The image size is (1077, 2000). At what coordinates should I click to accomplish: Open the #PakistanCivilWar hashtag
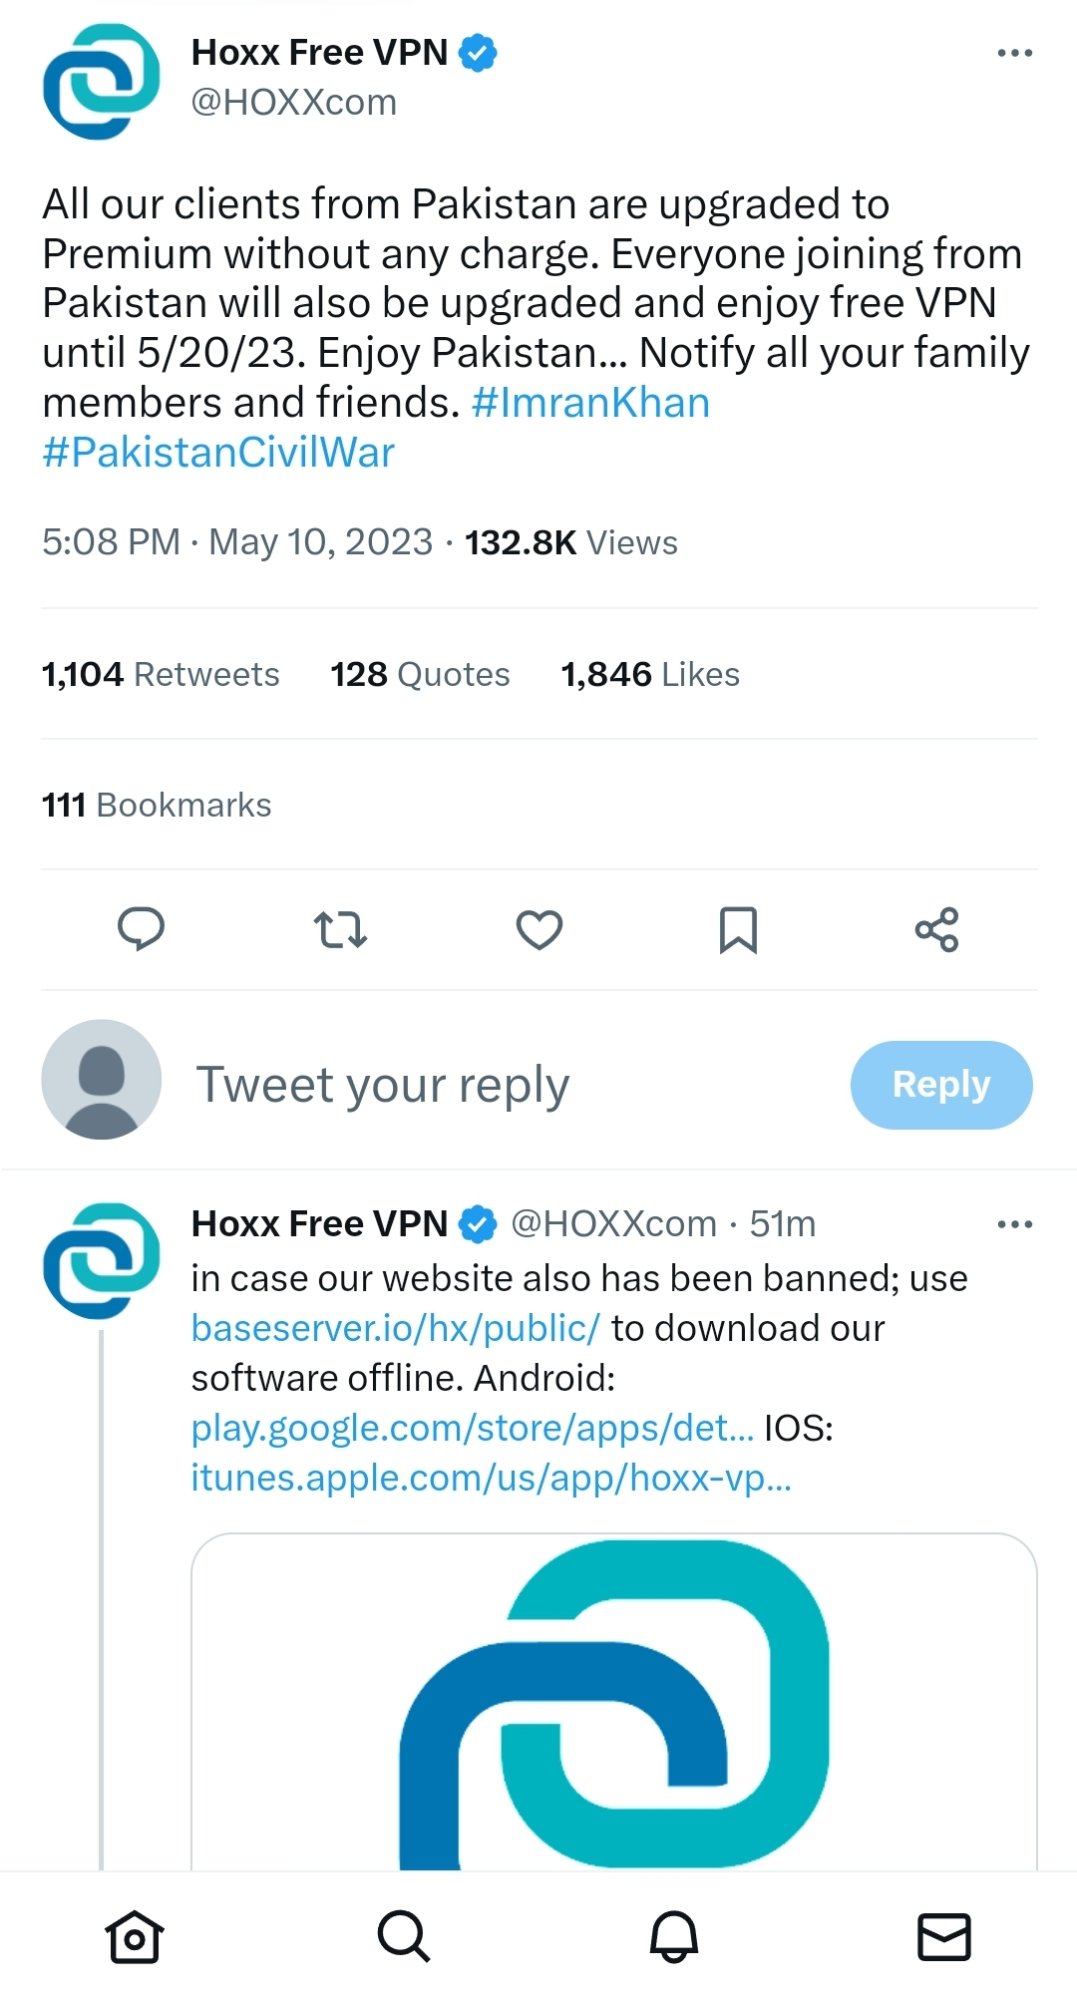218,453
